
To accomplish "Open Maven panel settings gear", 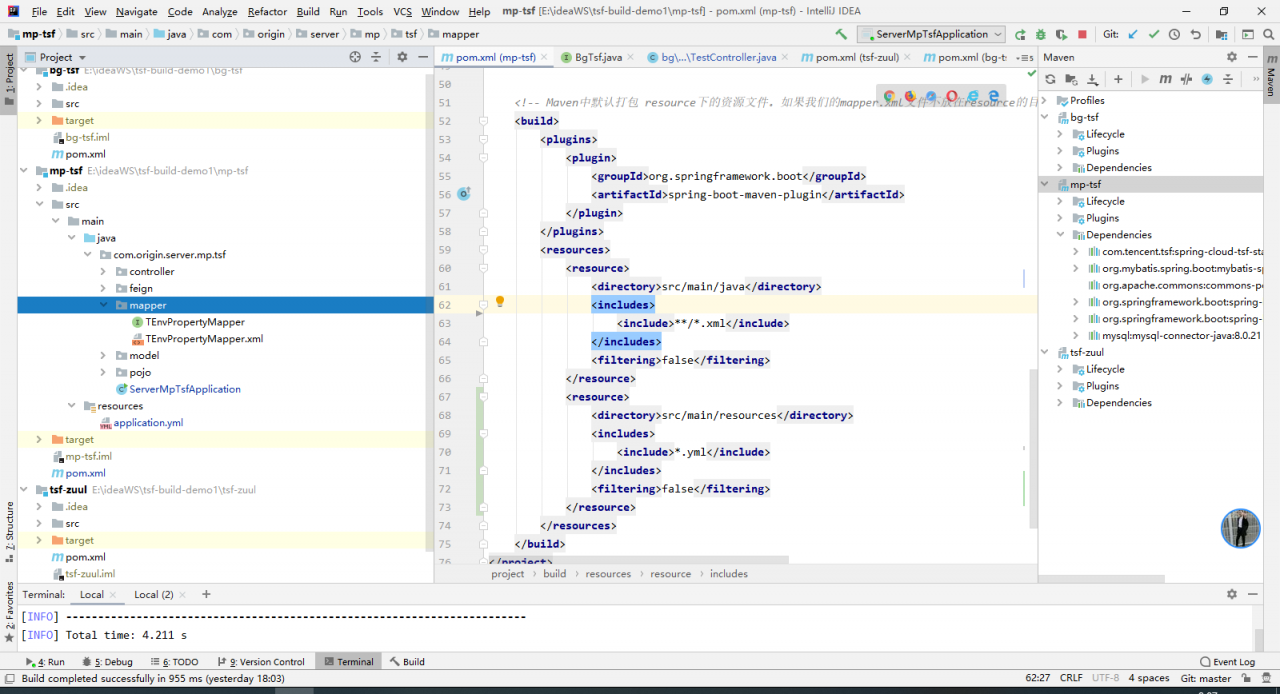I will coord(1232,57).
